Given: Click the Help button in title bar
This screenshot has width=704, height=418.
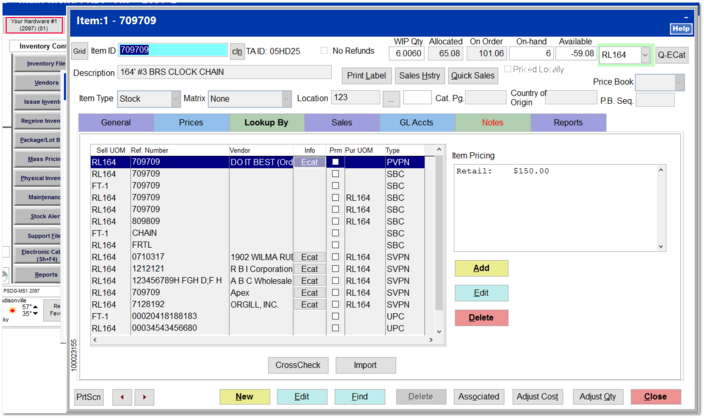Looking at the screenshot, I should pyautogui.click(x=681, y=29).
